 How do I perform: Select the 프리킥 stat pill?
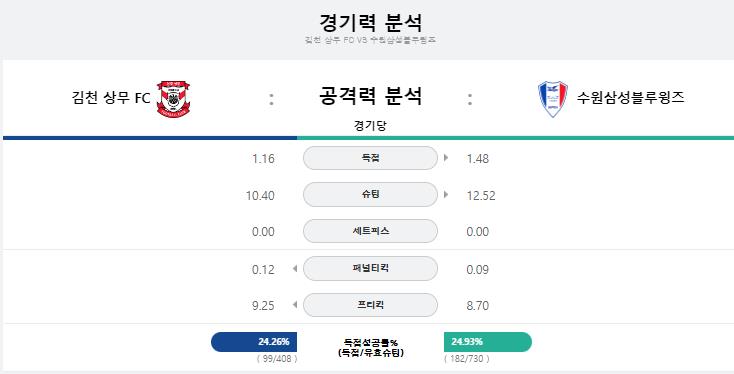pyautogui.click(x=370, y=305)
